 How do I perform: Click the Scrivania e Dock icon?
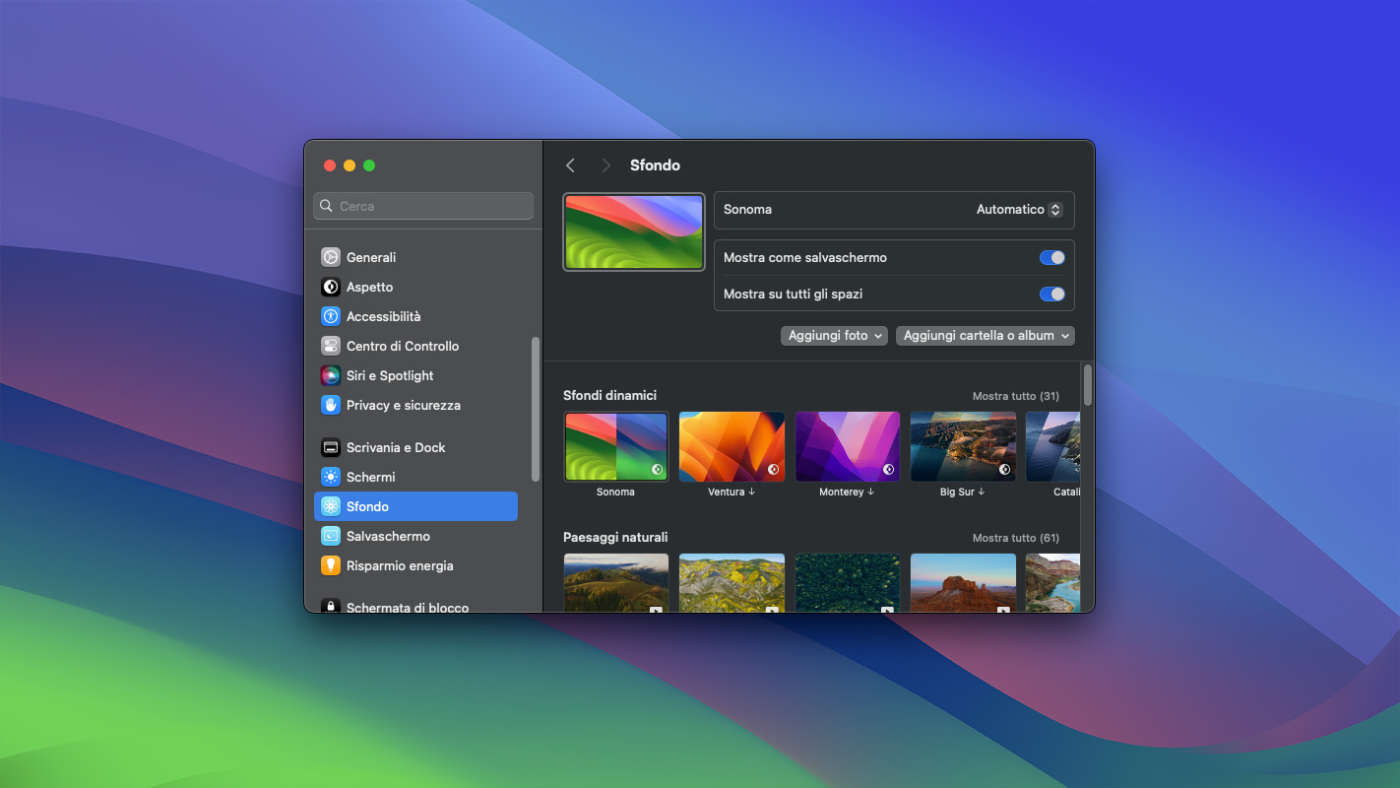[330, 447]
